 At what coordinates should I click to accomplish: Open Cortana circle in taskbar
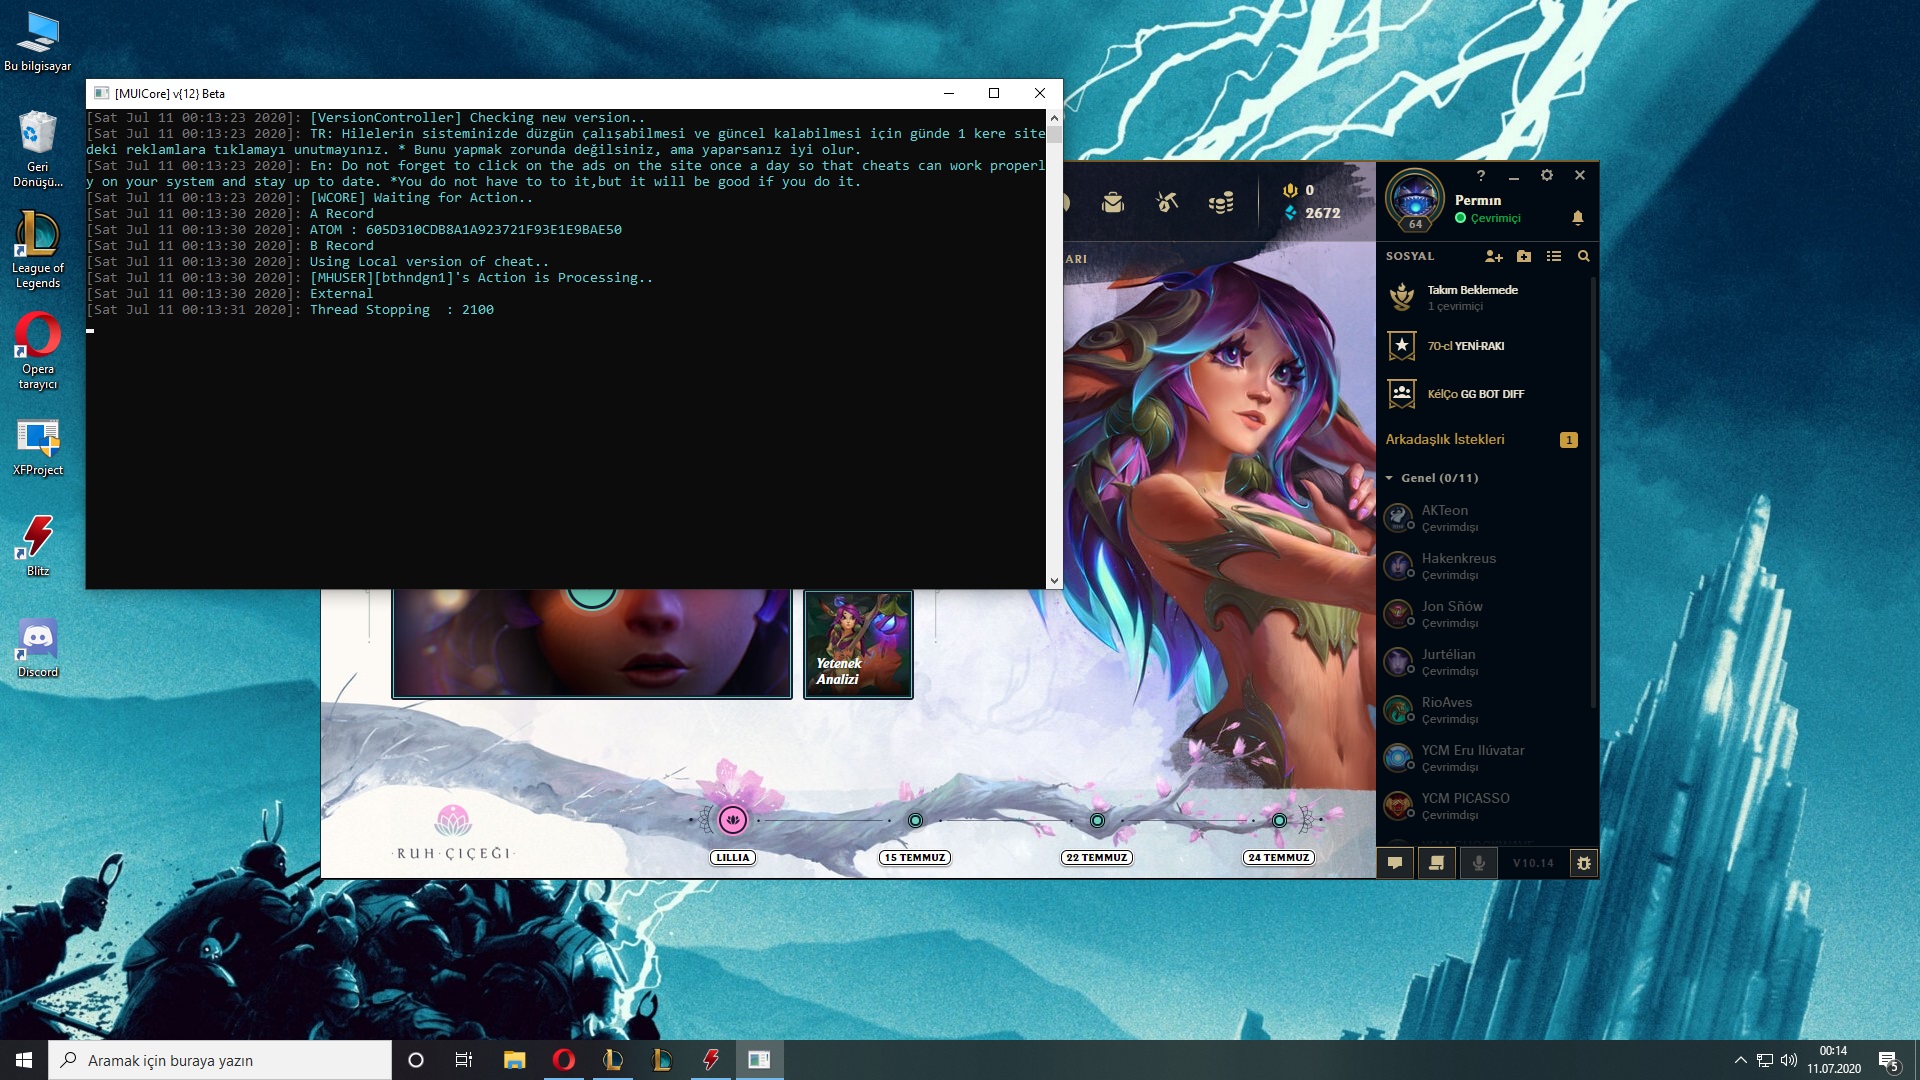point(416,1060)
